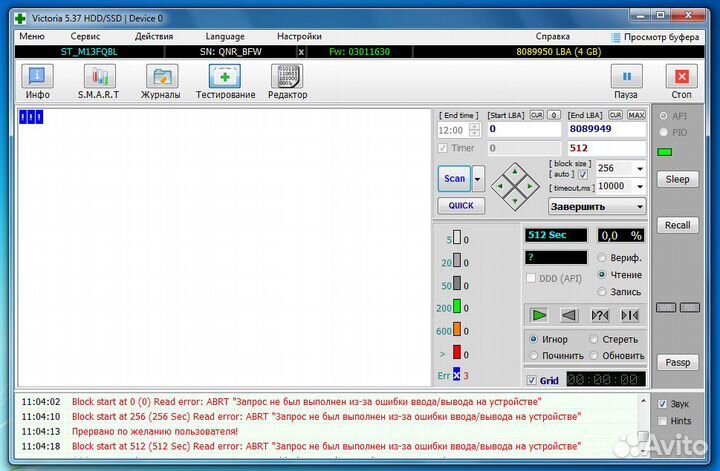Stop the scan with the Стоп button

[681, 82]
